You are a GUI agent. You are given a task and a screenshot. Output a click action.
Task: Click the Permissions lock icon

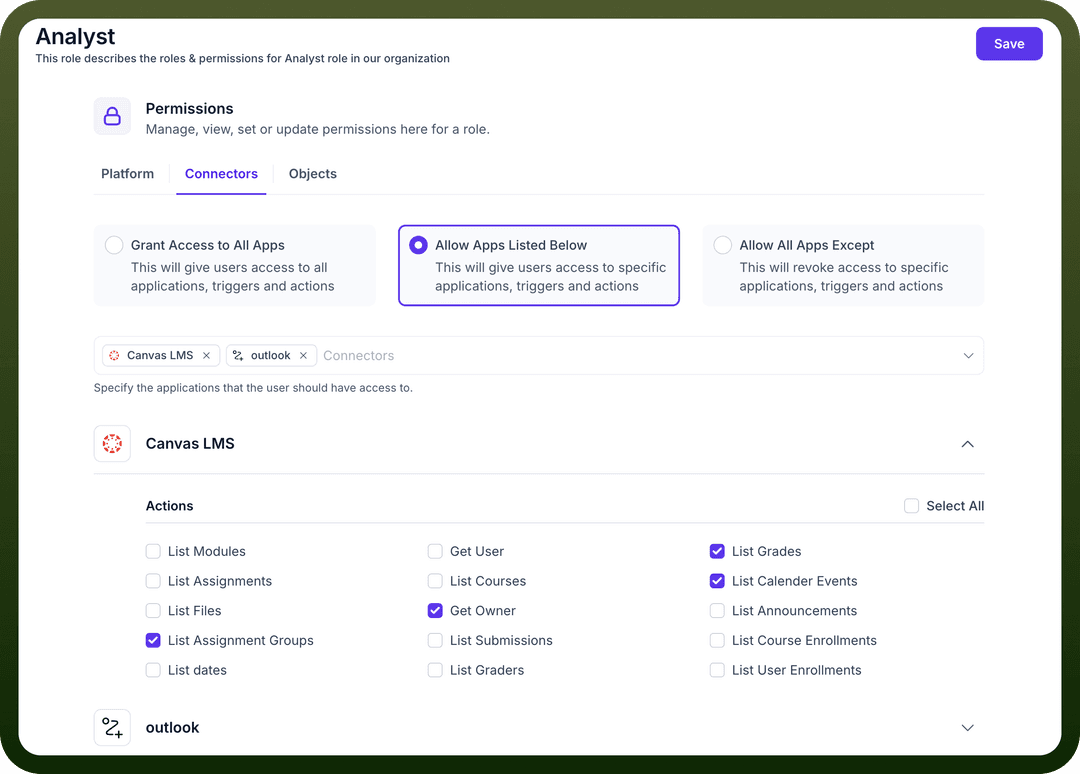pyautogui.click(x=112, y=116)
